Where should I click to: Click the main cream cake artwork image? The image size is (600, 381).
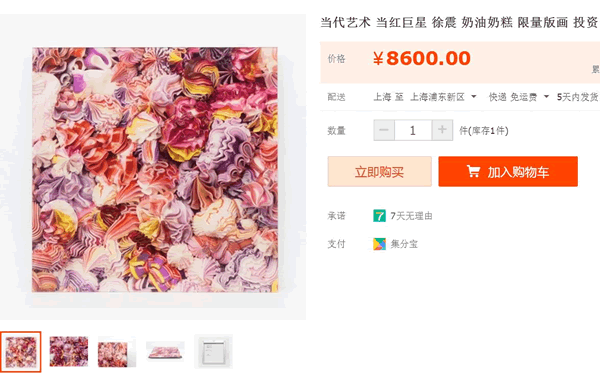[155, 169]
